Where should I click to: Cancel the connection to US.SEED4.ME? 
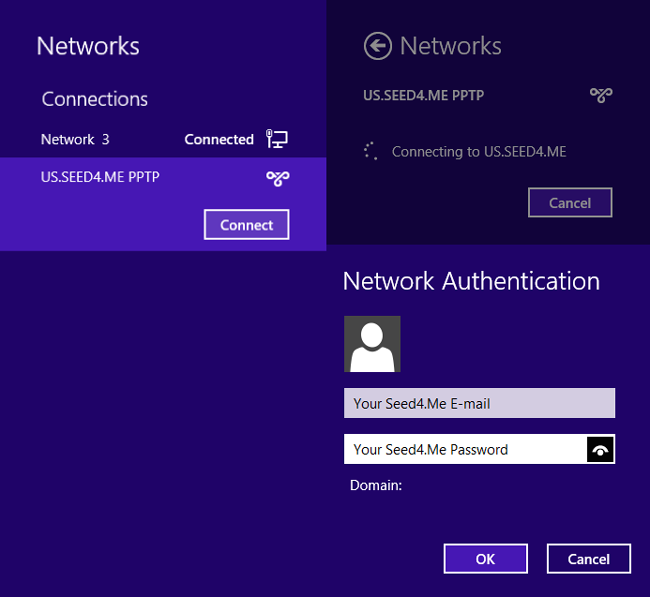(570, 203)
